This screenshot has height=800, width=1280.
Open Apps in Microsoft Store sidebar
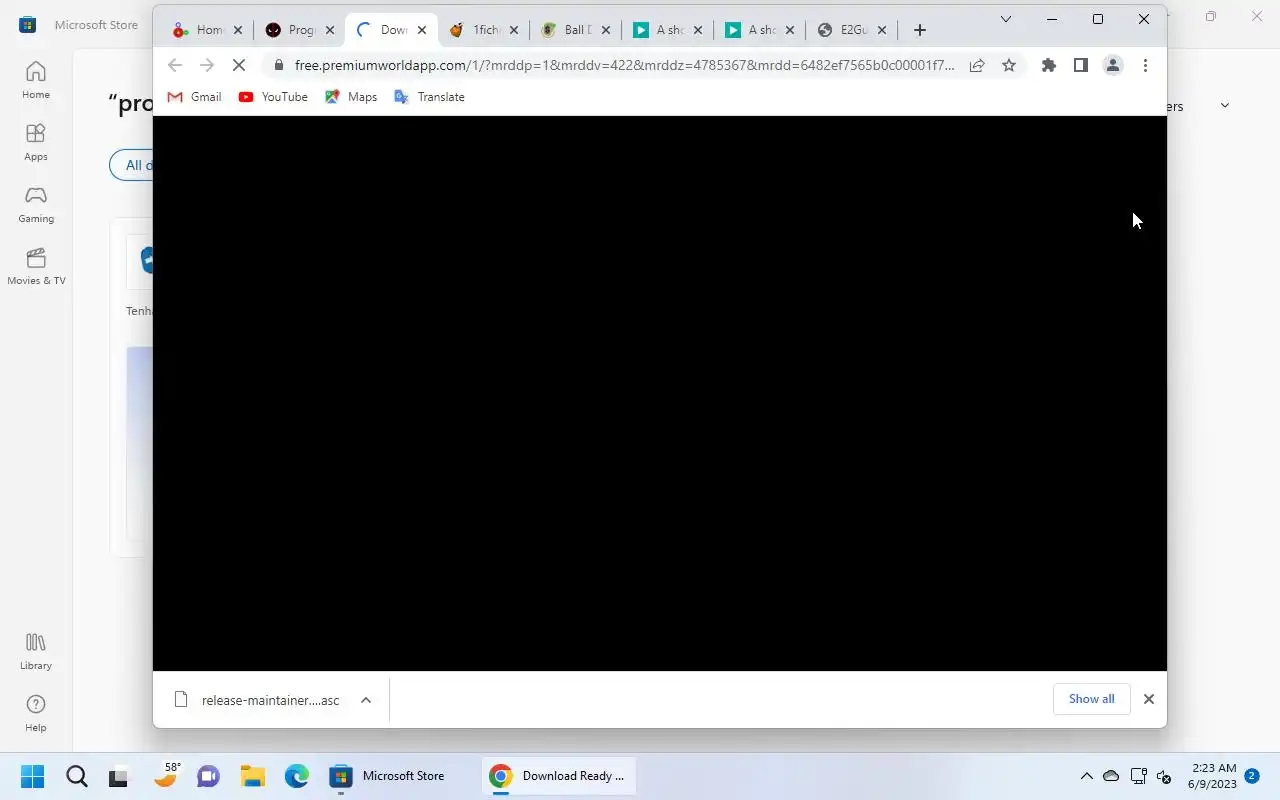(x=36, y=142)
